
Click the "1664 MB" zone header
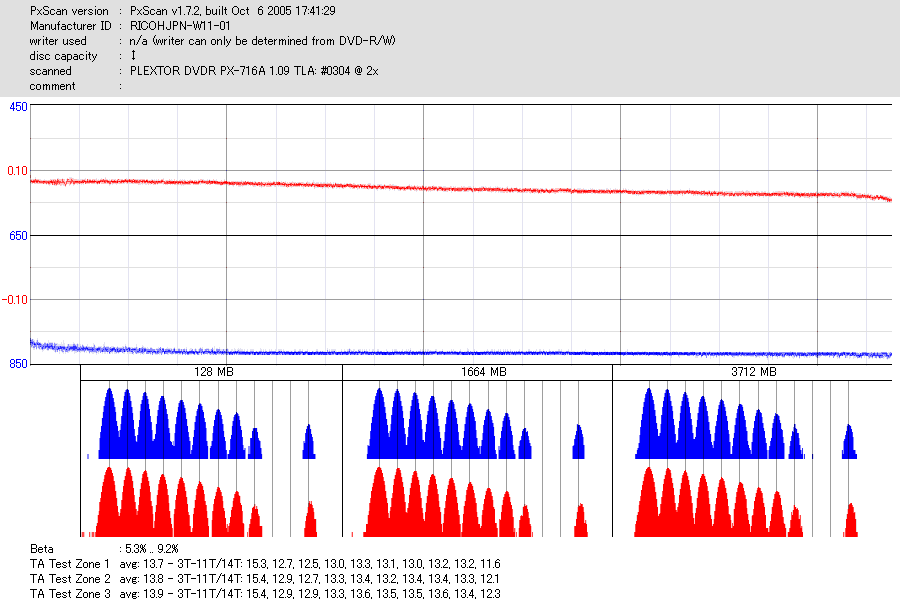click(484, 372)
